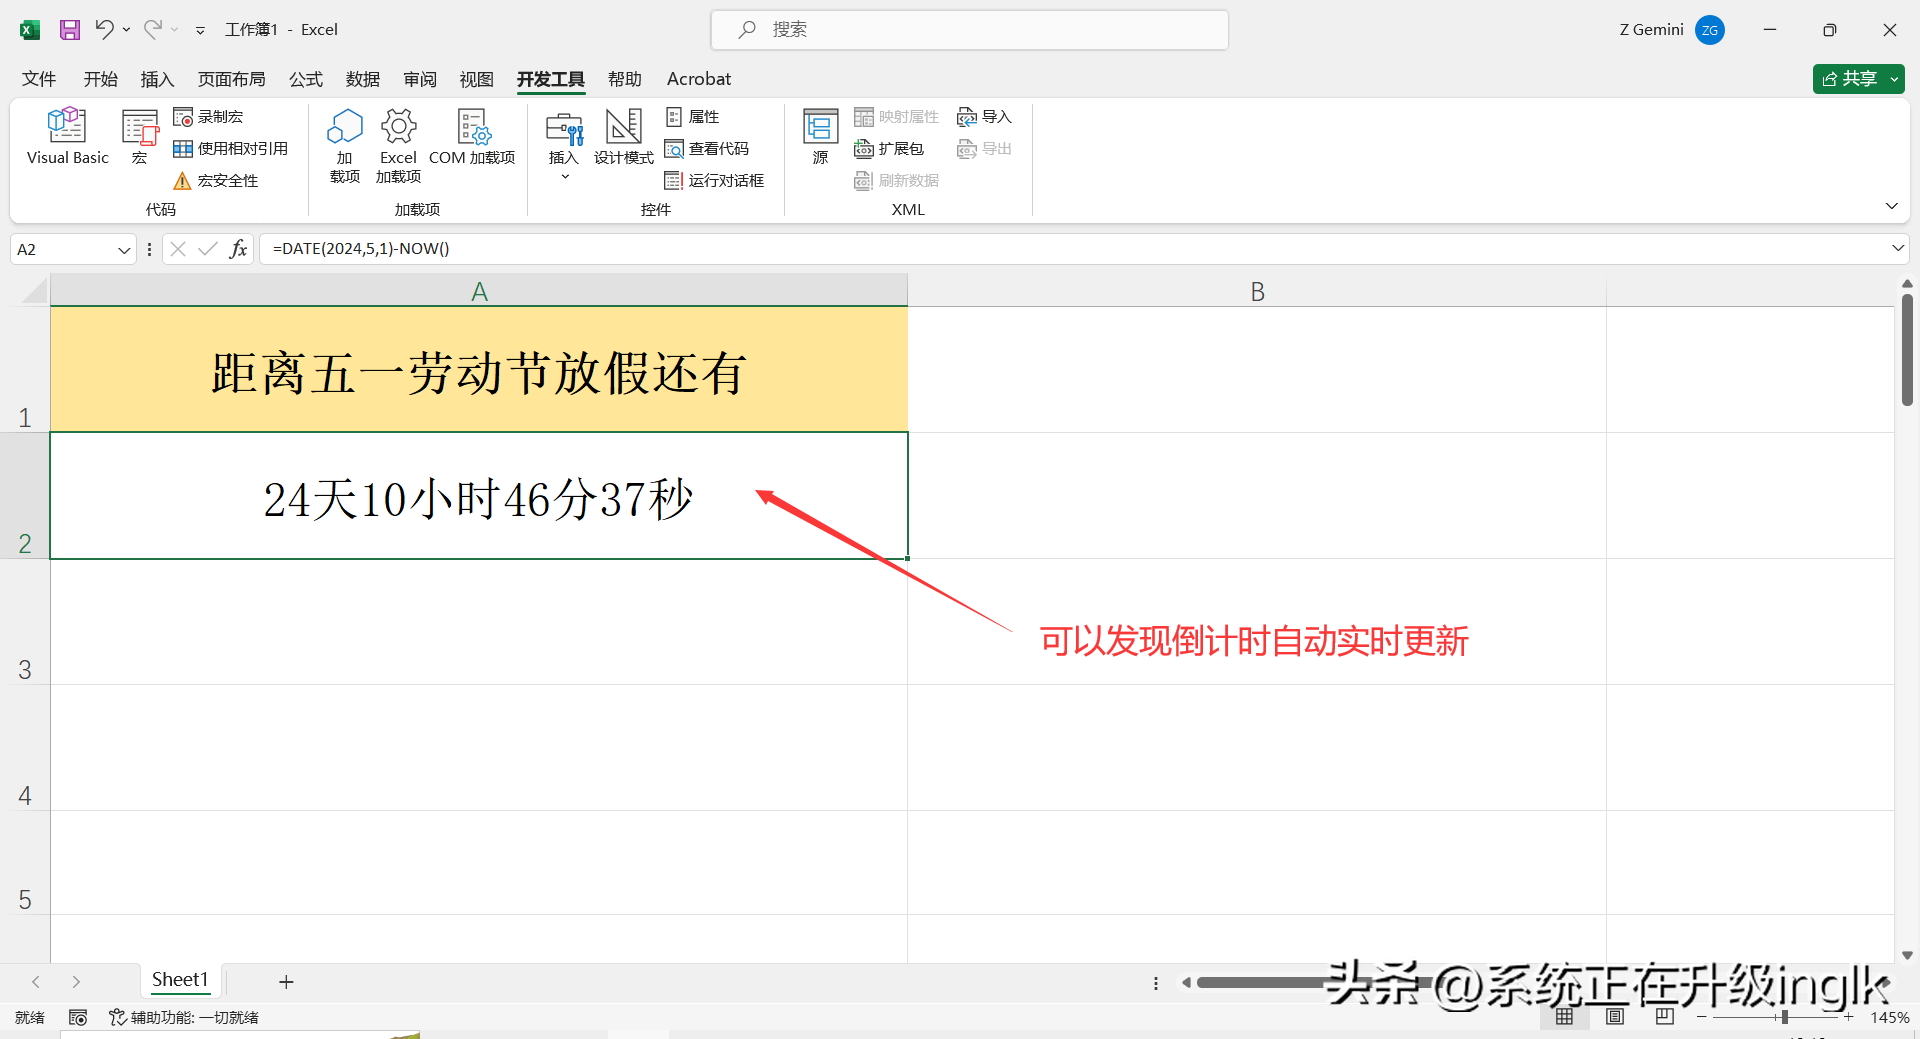Click the Enter formula checkmark

(208, 249)
